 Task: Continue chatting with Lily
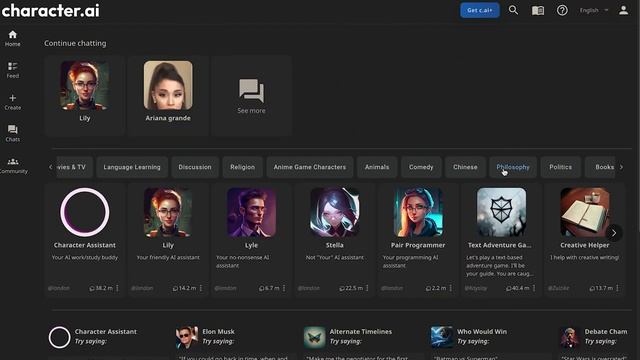(x=85, y=96)
